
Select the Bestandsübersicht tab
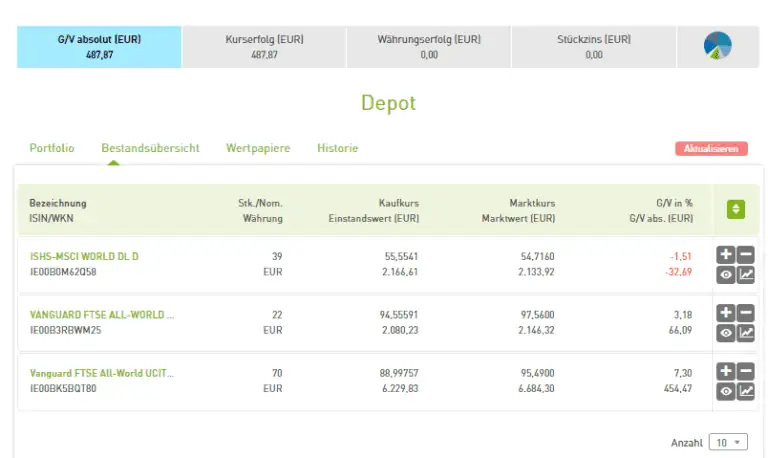[x=150, y=148]
